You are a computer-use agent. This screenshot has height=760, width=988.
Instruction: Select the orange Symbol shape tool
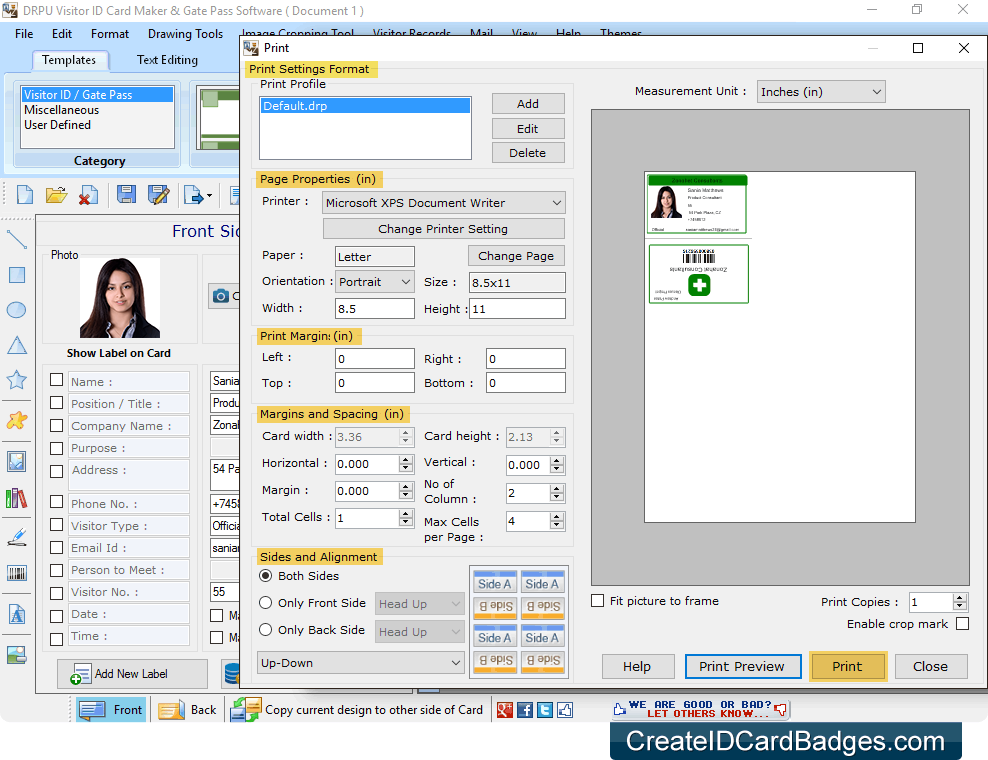16,420
